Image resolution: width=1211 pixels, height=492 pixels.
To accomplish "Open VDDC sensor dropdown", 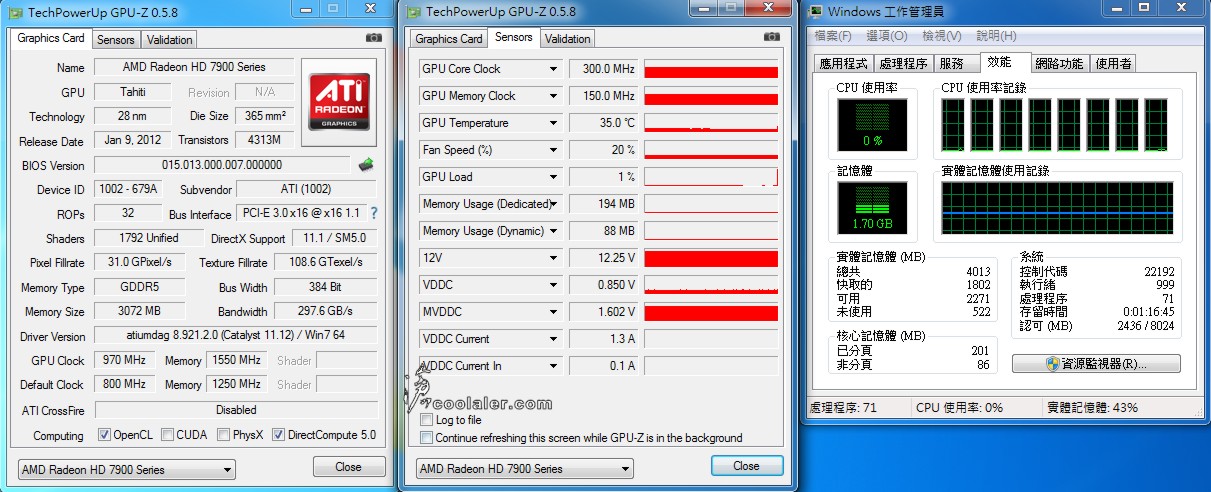I will (x=553, y=285).
